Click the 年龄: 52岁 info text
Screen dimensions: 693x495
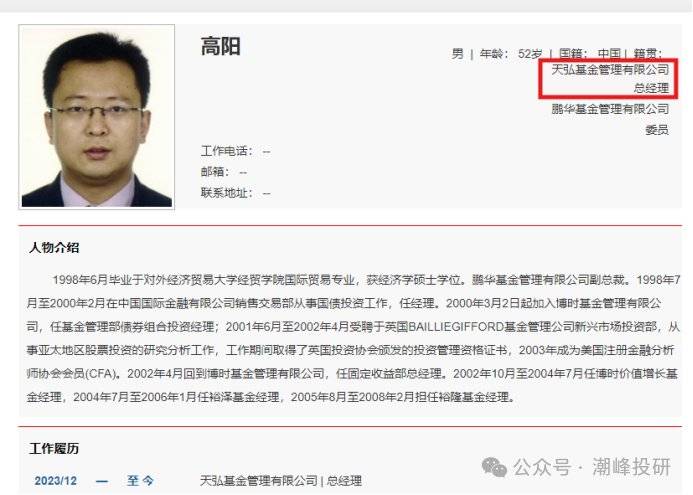point(511,54)
